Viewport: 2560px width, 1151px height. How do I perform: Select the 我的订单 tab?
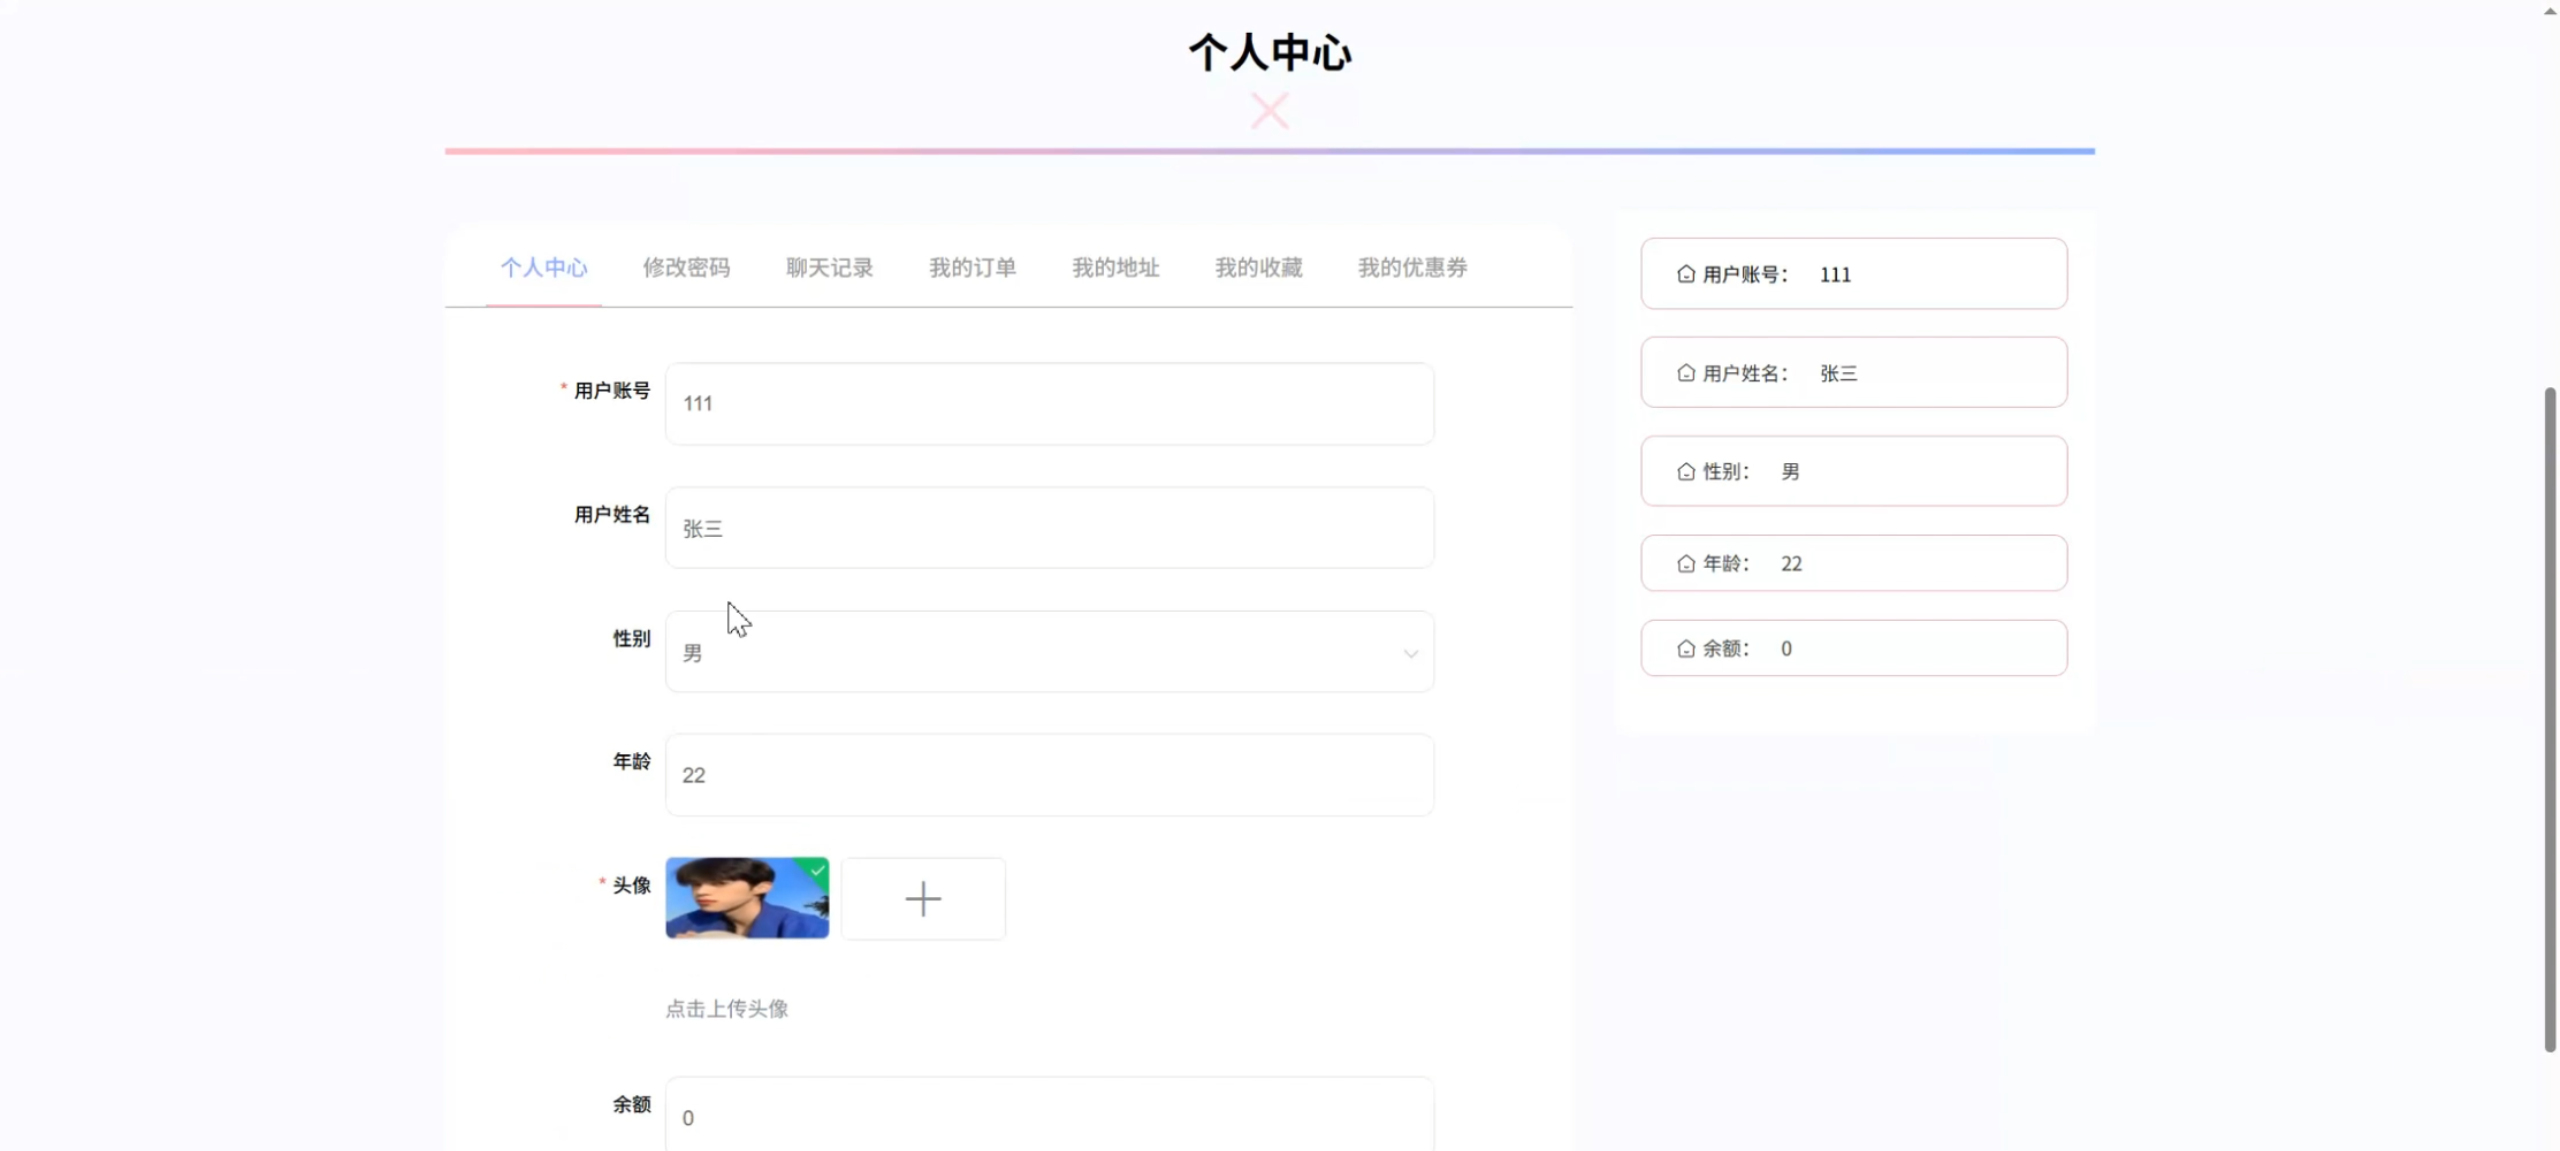click(972, 268)
